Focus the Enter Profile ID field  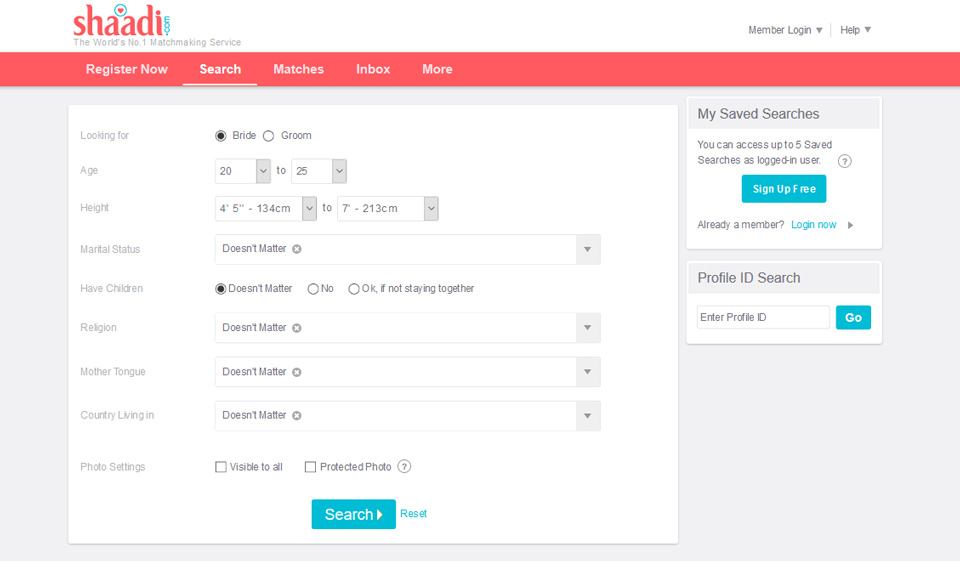click(763, 317)
